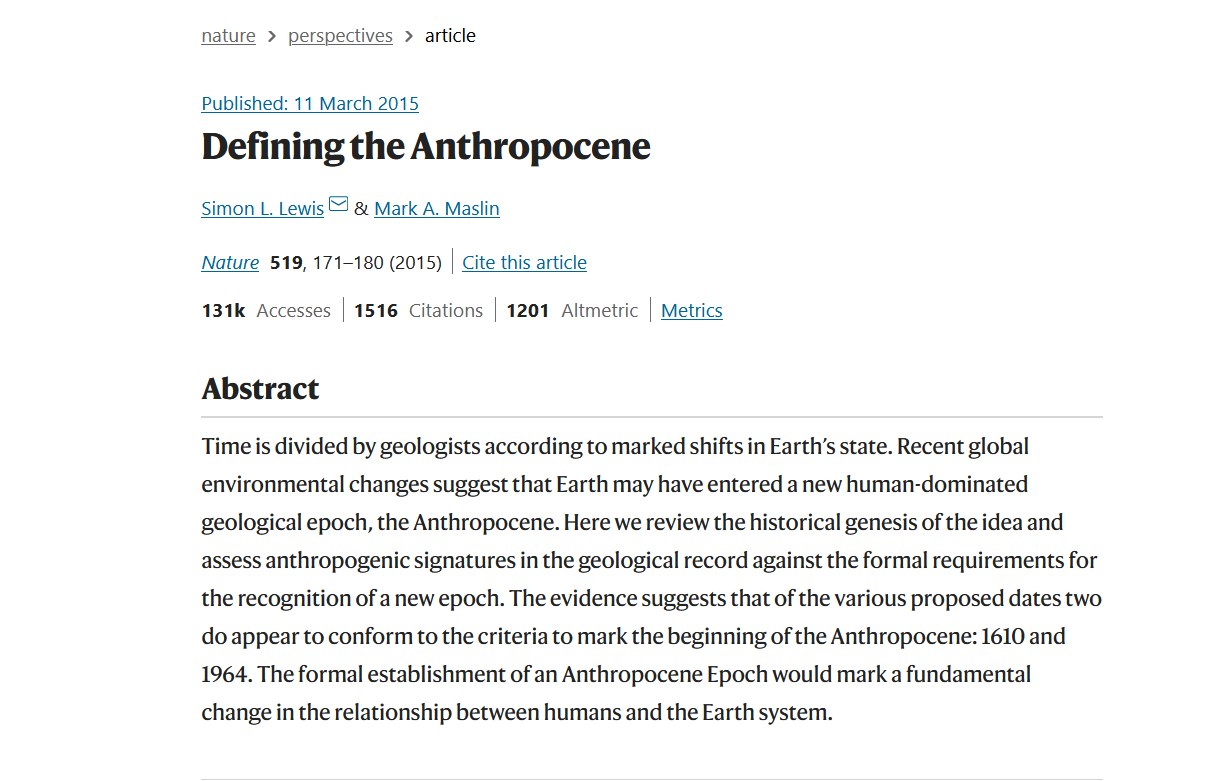1222x781 pixels.
Task: Click the 1201 Altmetric score
Action: 571,311
